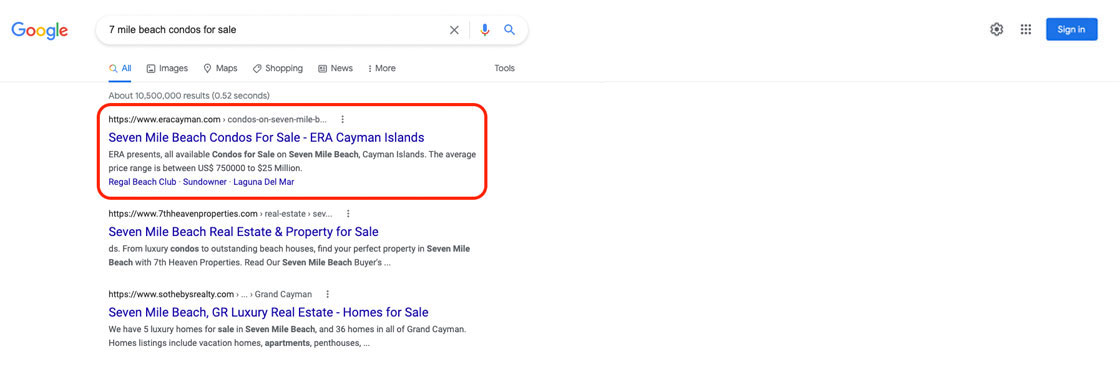Open options dots beside sothebysrealty.com result
Viewport: 1120px width, 367px height.
[327, 294]
